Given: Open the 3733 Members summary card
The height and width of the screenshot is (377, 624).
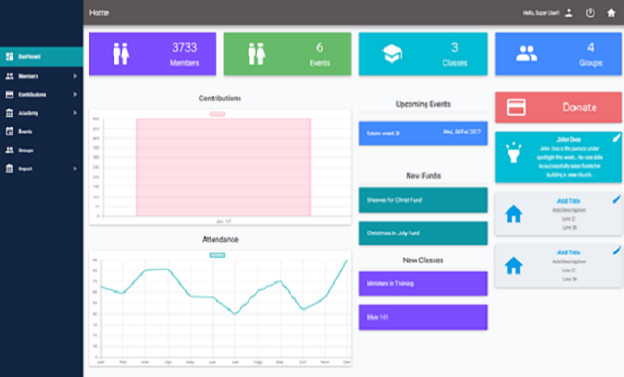Looking at the screenshot, I should pyautogui.click(x=152, y=54).
